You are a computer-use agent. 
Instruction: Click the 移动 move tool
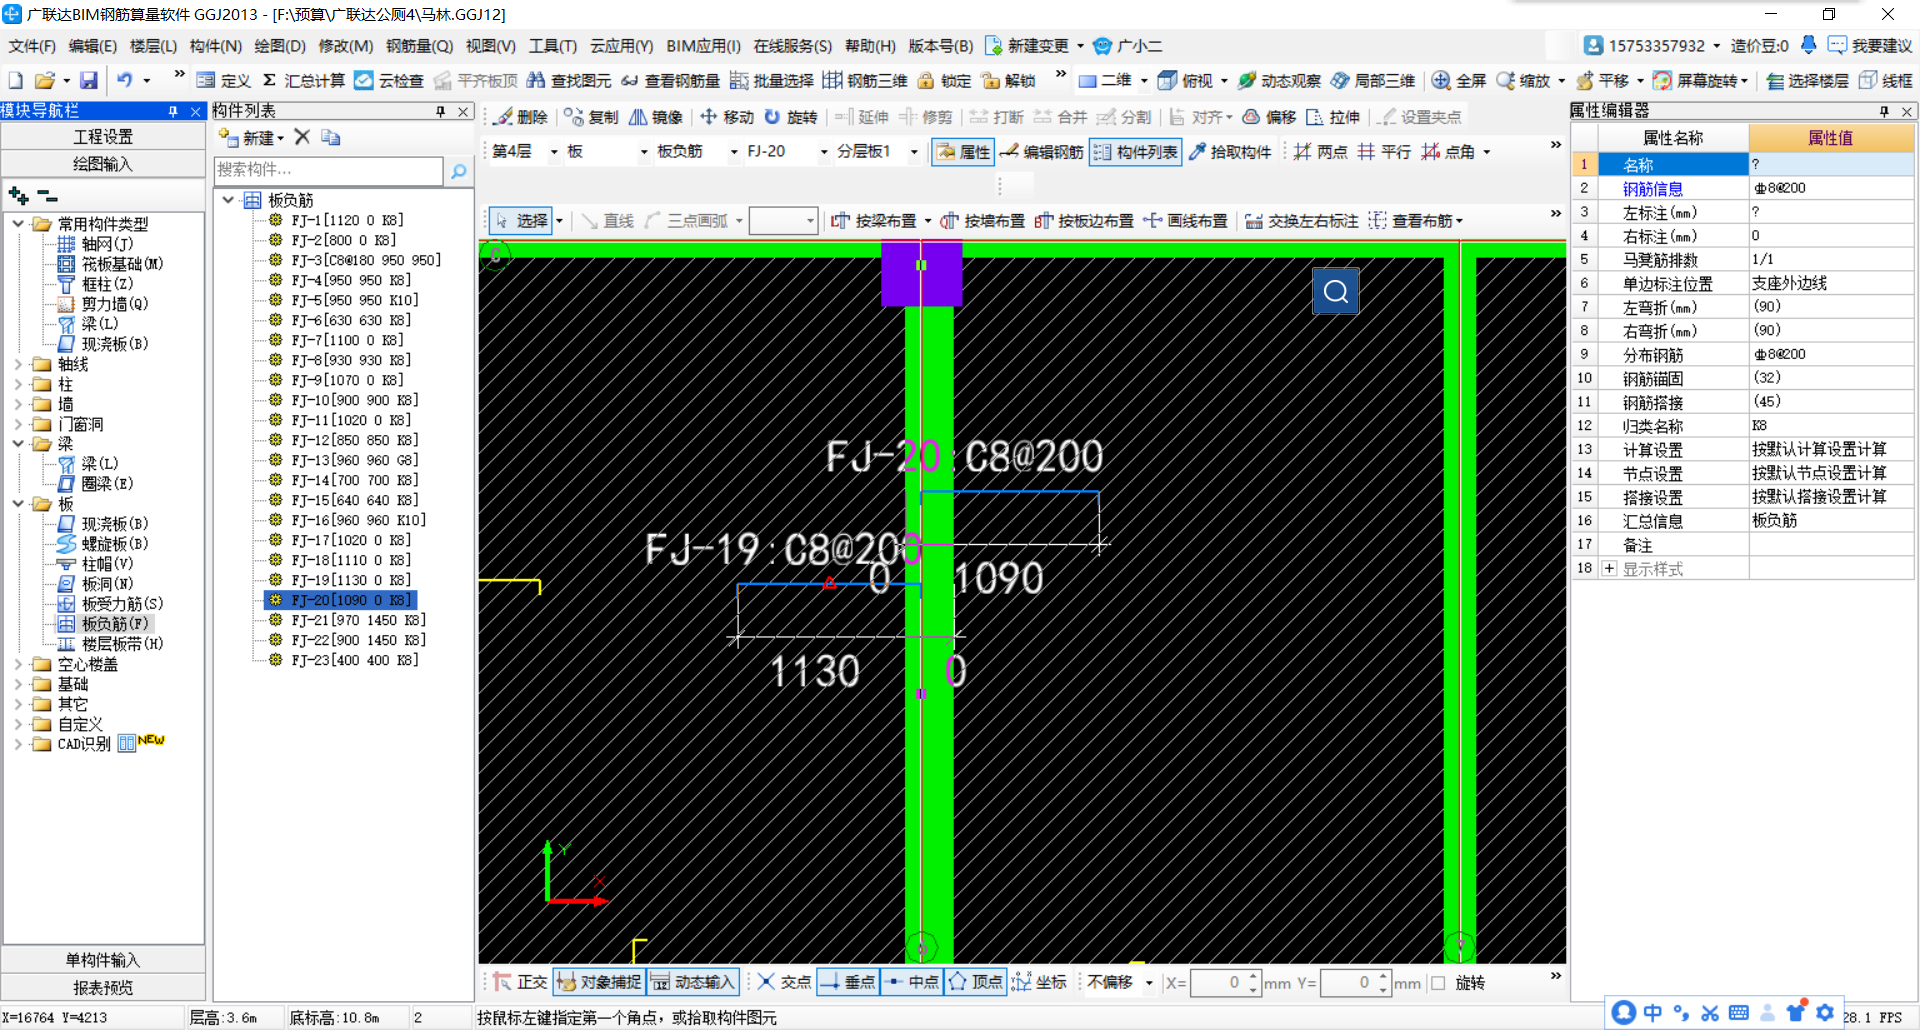click(727, 117)
